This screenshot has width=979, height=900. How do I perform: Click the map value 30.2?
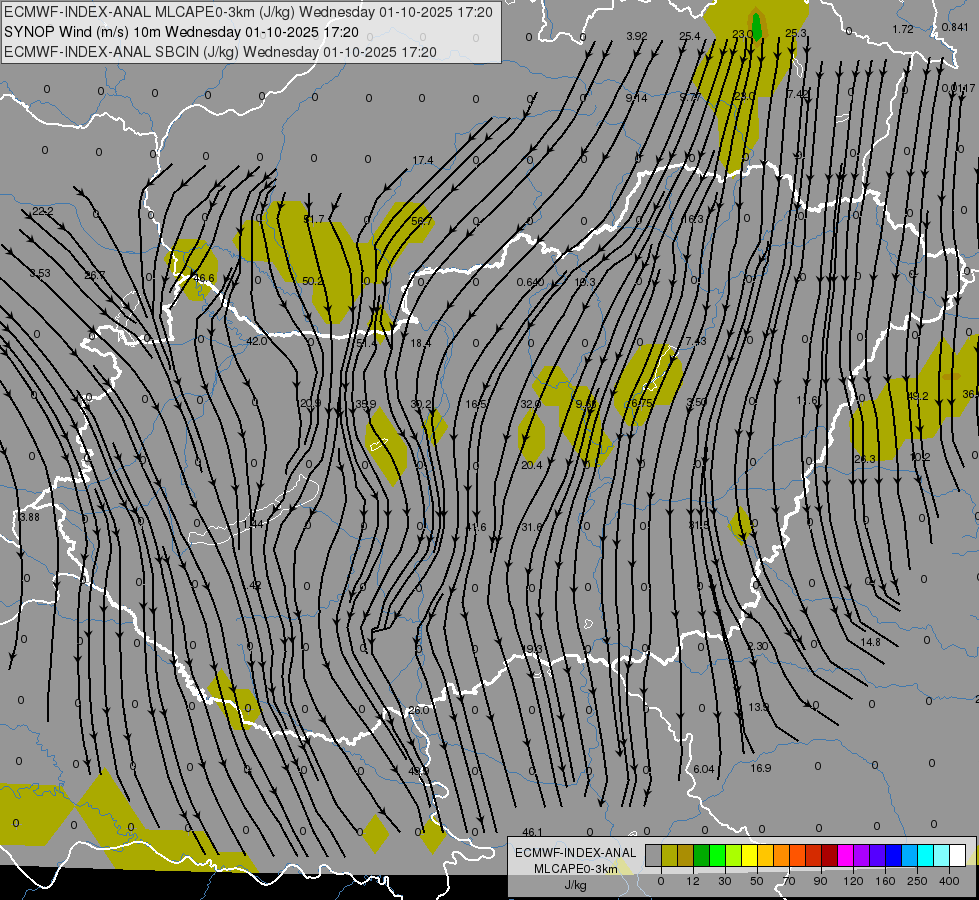(421, 404)
